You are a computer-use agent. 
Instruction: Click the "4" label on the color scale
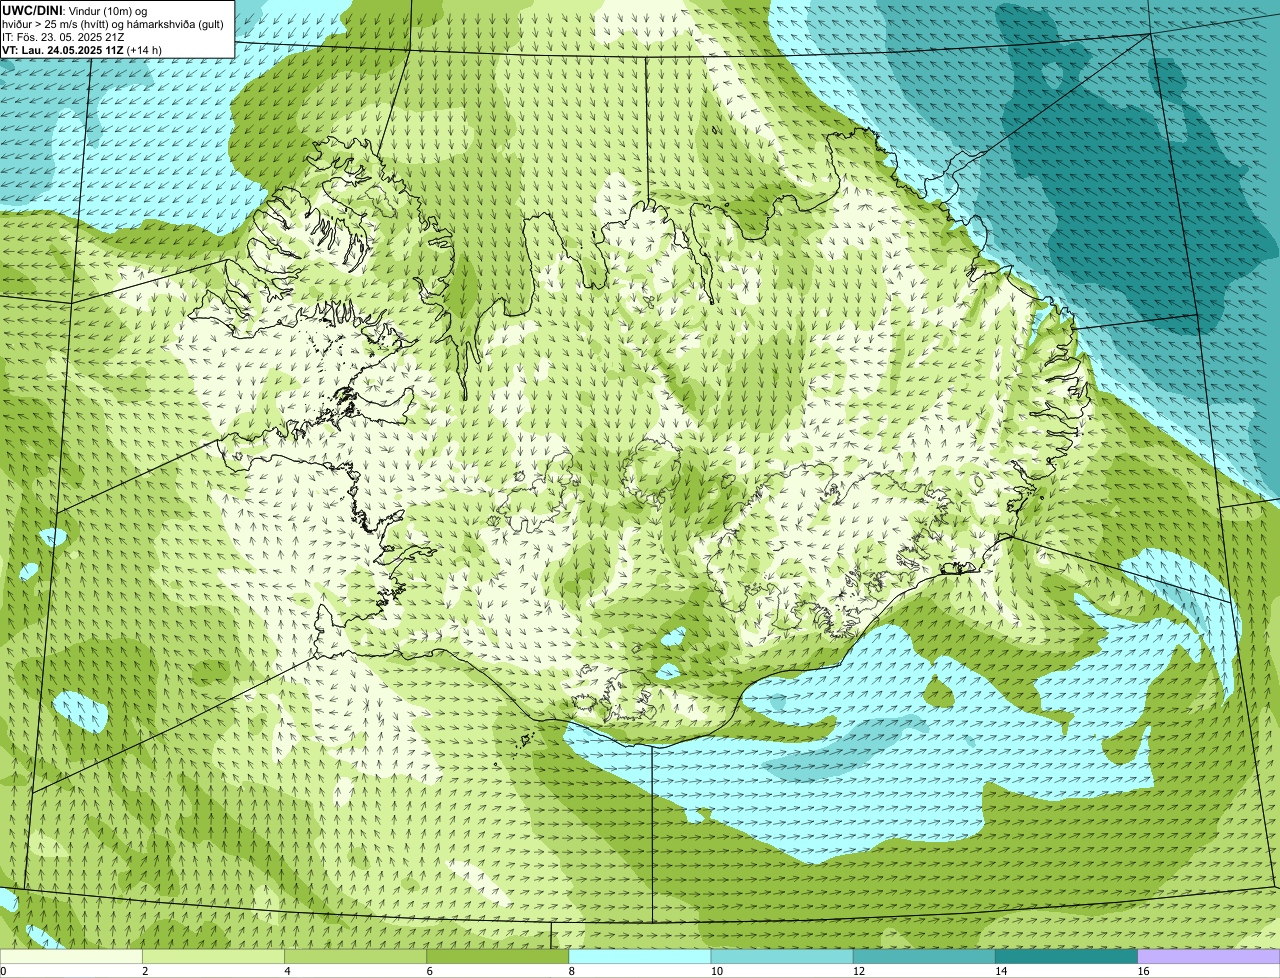tap(287, 971)
